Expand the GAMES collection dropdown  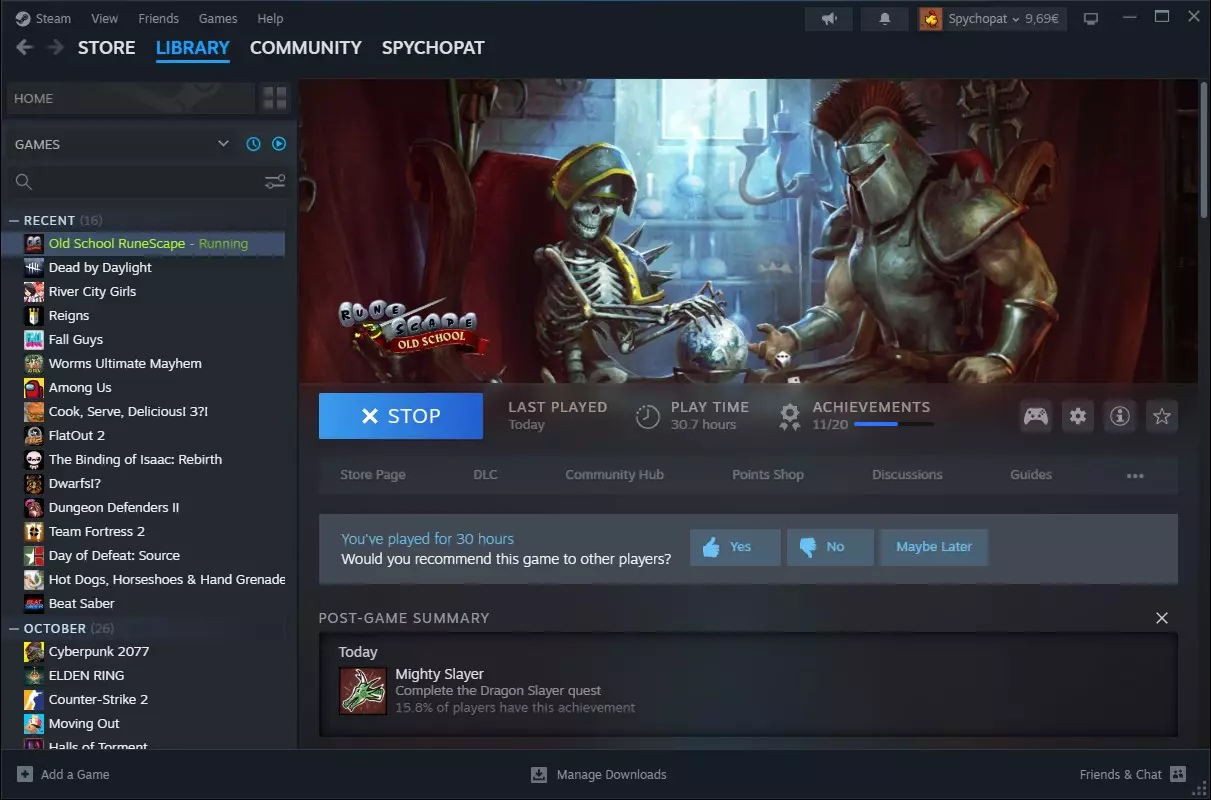(223, 144)
